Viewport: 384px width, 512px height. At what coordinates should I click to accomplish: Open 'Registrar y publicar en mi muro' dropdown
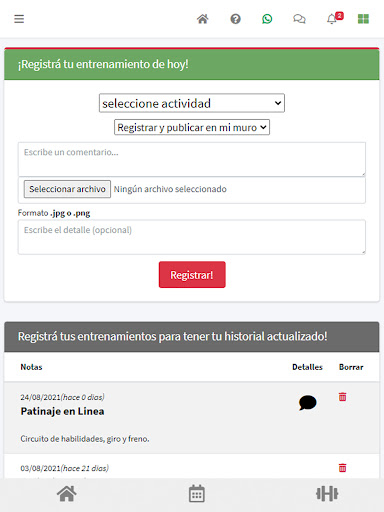(x=192, y=127)
